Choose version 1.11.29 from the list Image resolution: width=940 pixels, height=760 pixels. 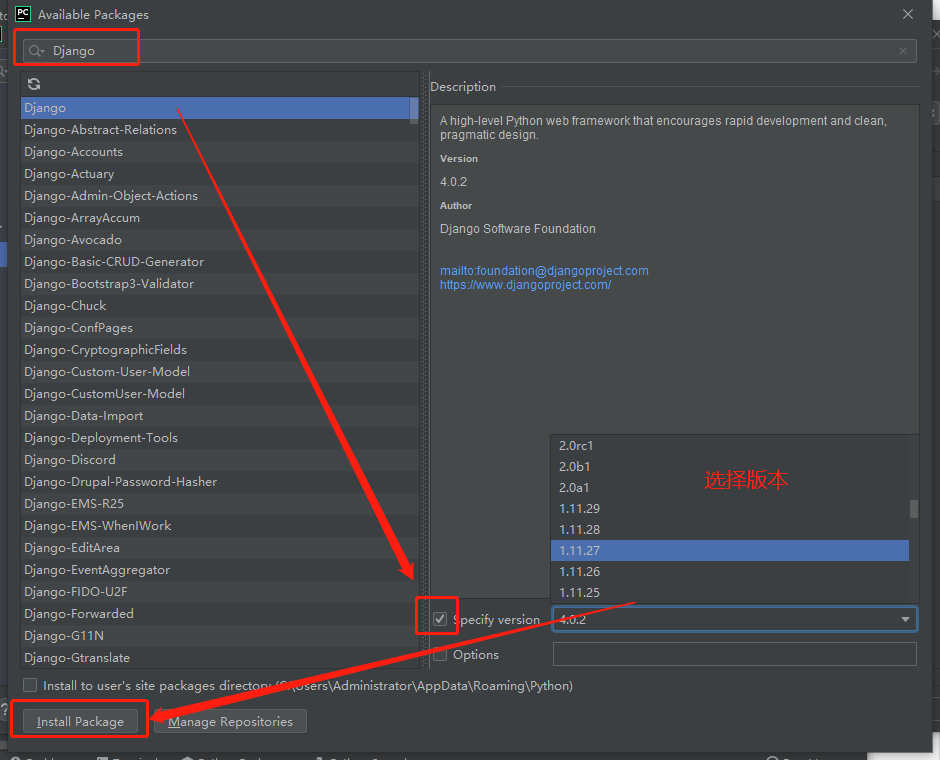pyautogui.click(x=730, y=508)
